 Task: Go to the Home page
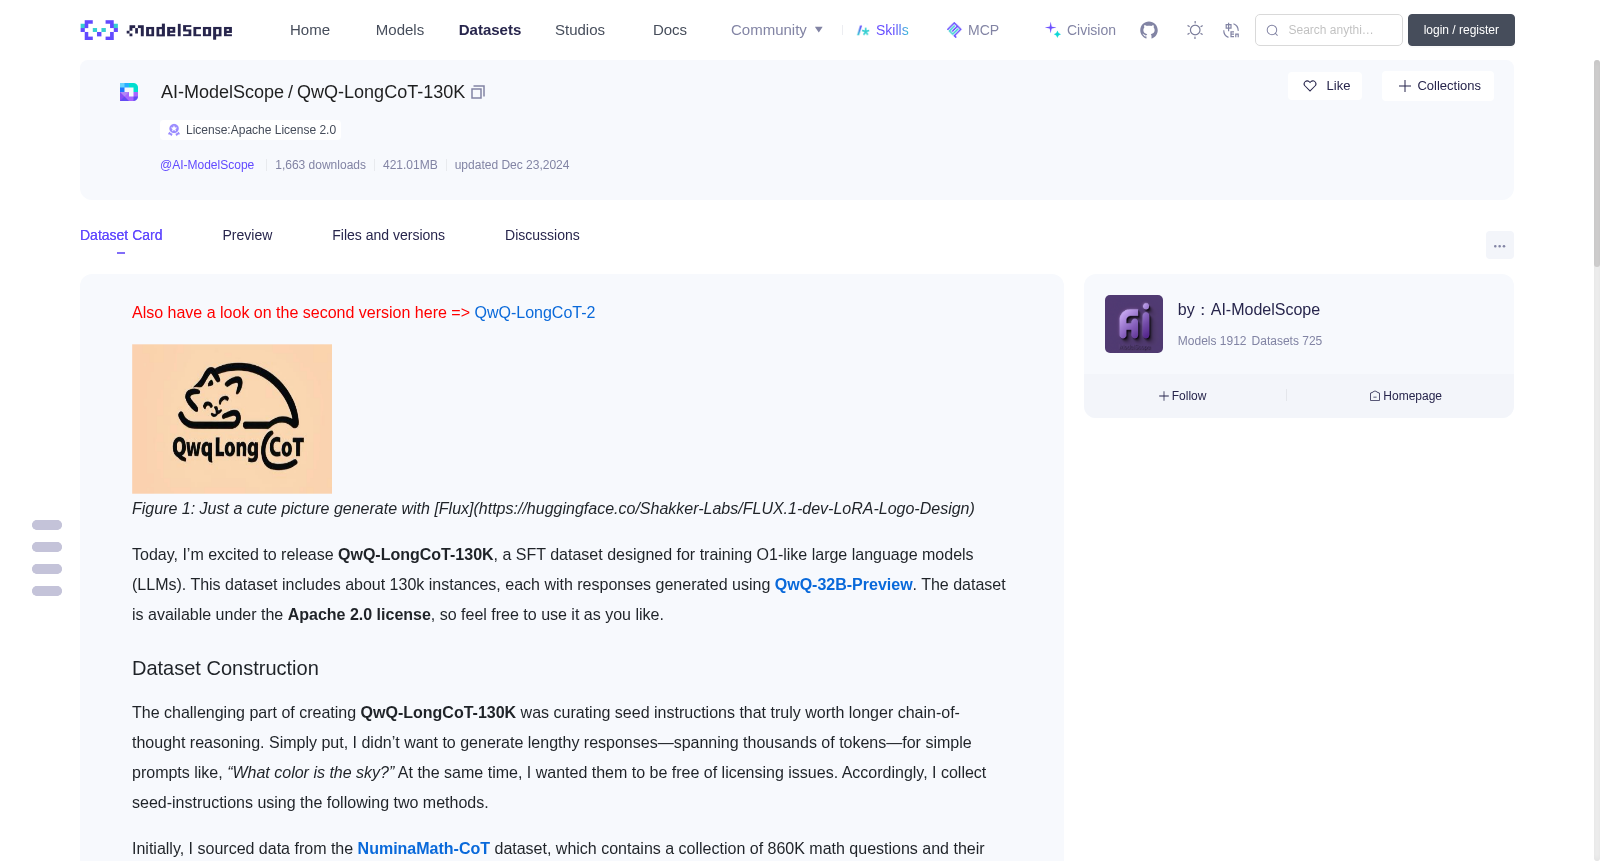310,30
